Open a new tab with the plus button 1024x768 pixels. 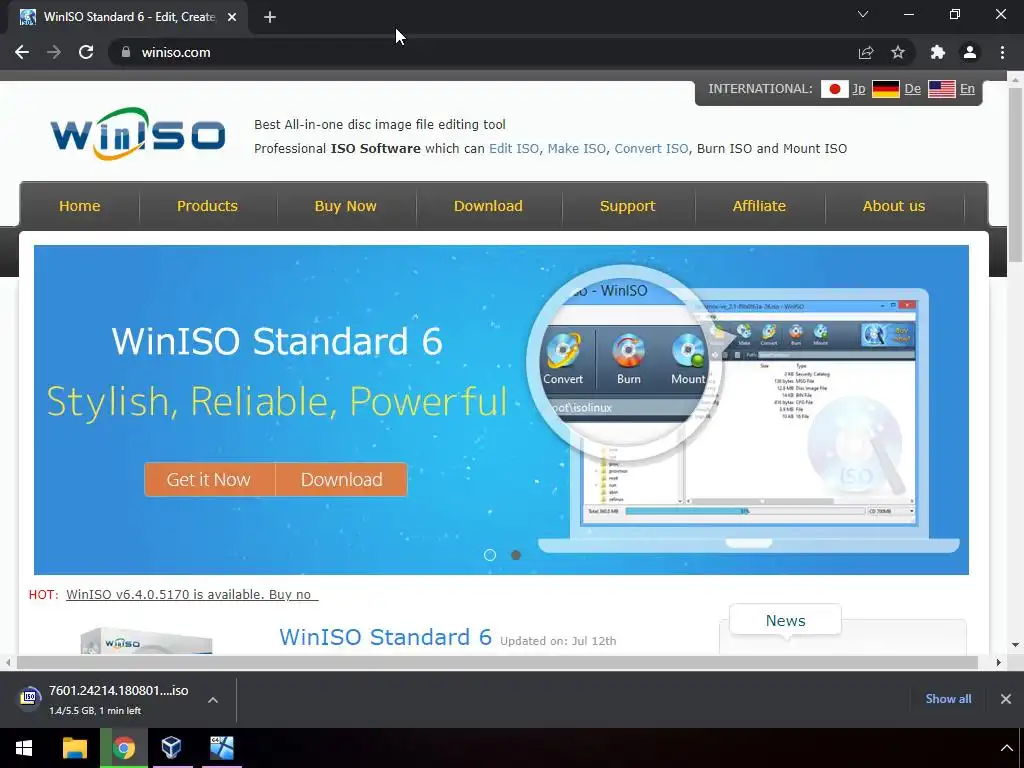coord(270,17)
